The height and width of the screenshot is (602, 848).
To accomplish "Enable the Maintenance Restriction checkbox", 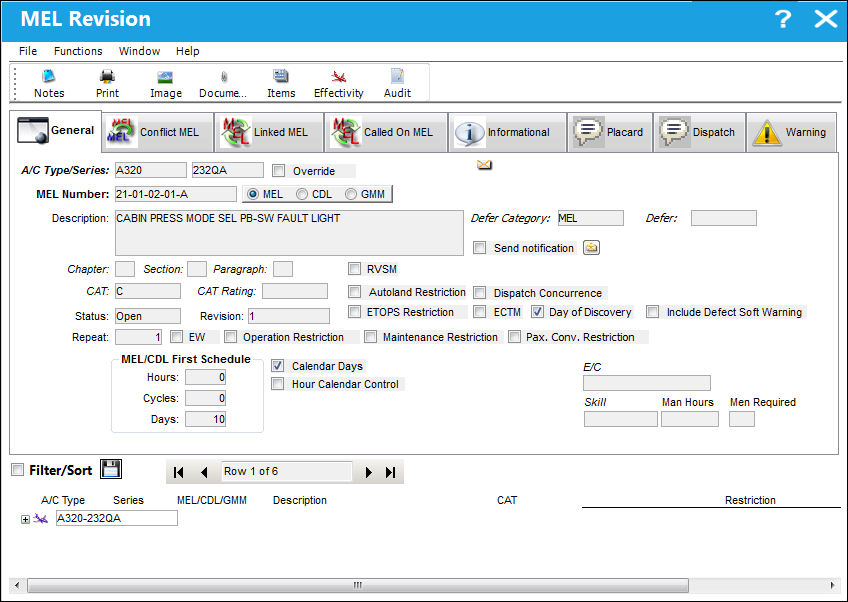I will 370,337.
